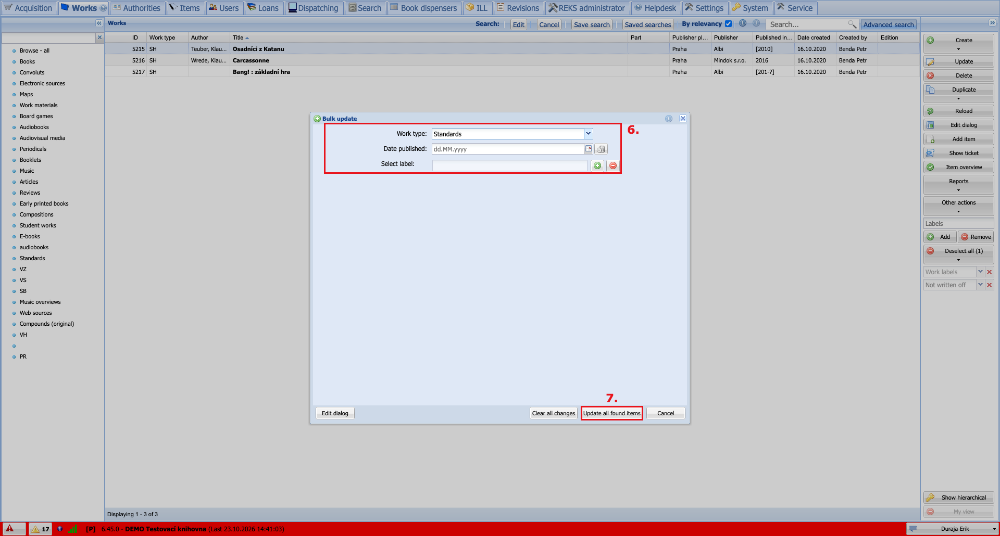Select Periodicals in category tree
The image size is (1000, 536).
(33, 149)
